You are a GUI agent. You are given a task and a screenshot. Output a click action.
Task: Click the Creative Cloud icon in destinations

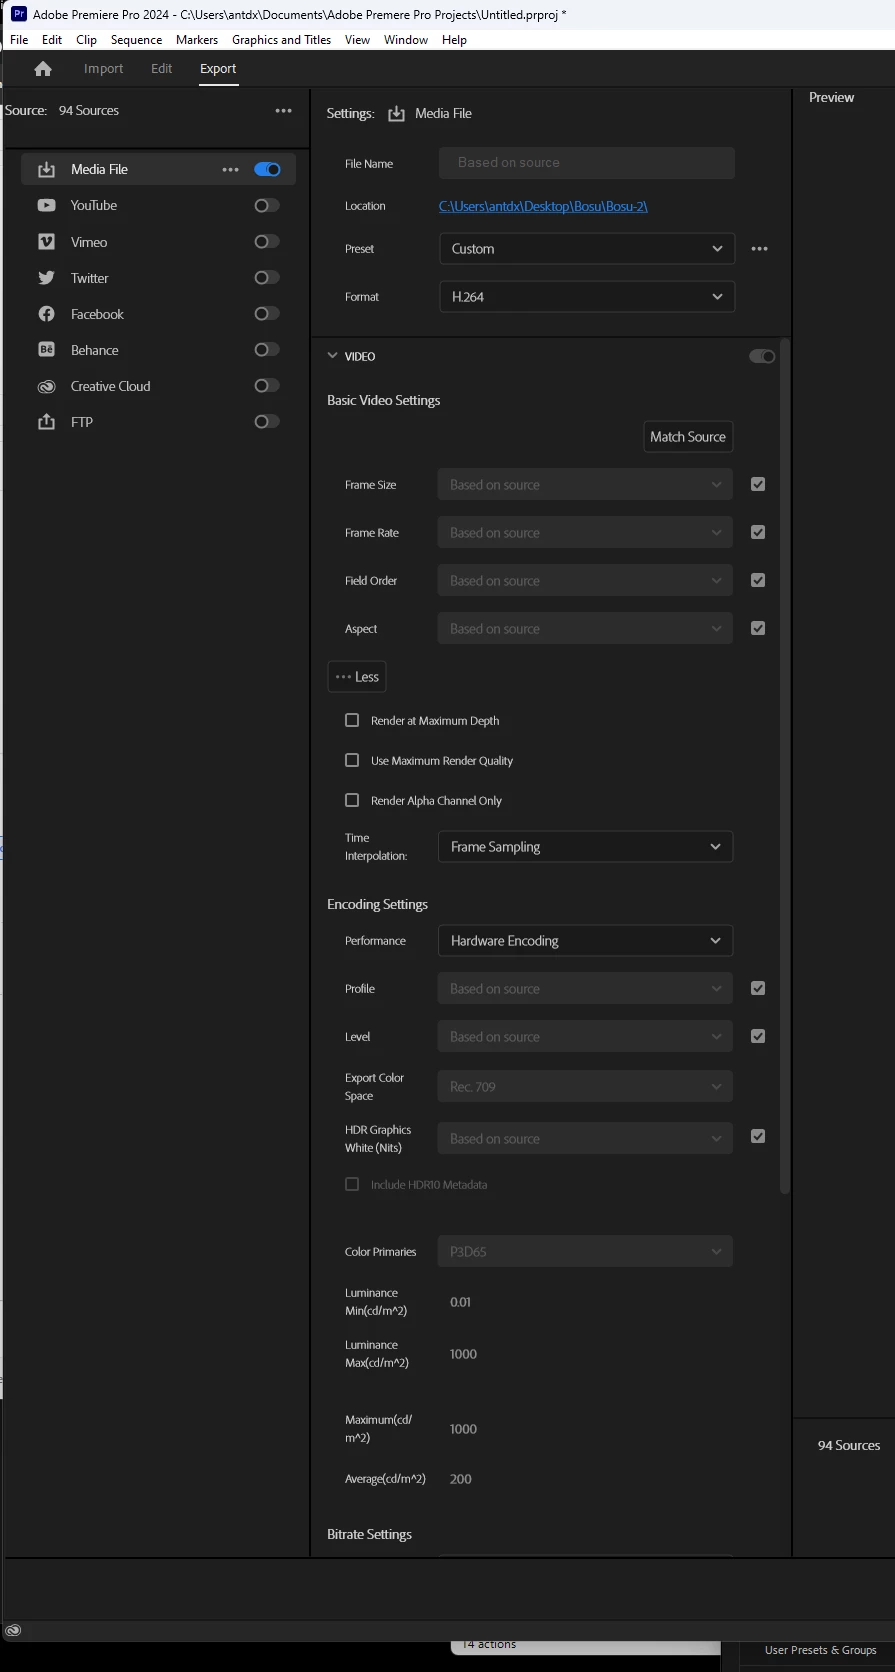click(x=46, y=386)
